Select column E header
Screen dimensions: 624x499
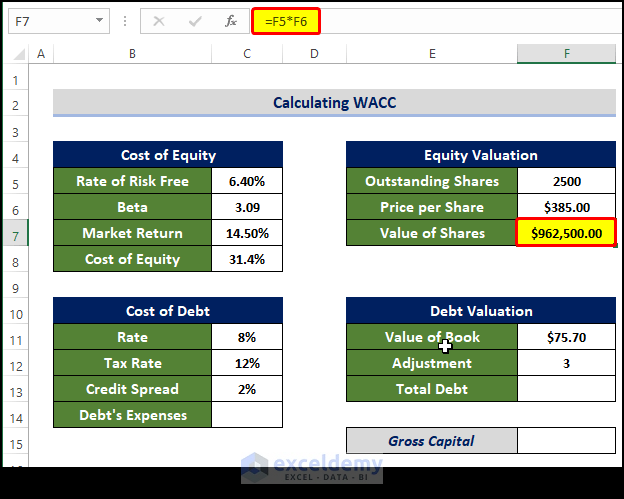432,54
